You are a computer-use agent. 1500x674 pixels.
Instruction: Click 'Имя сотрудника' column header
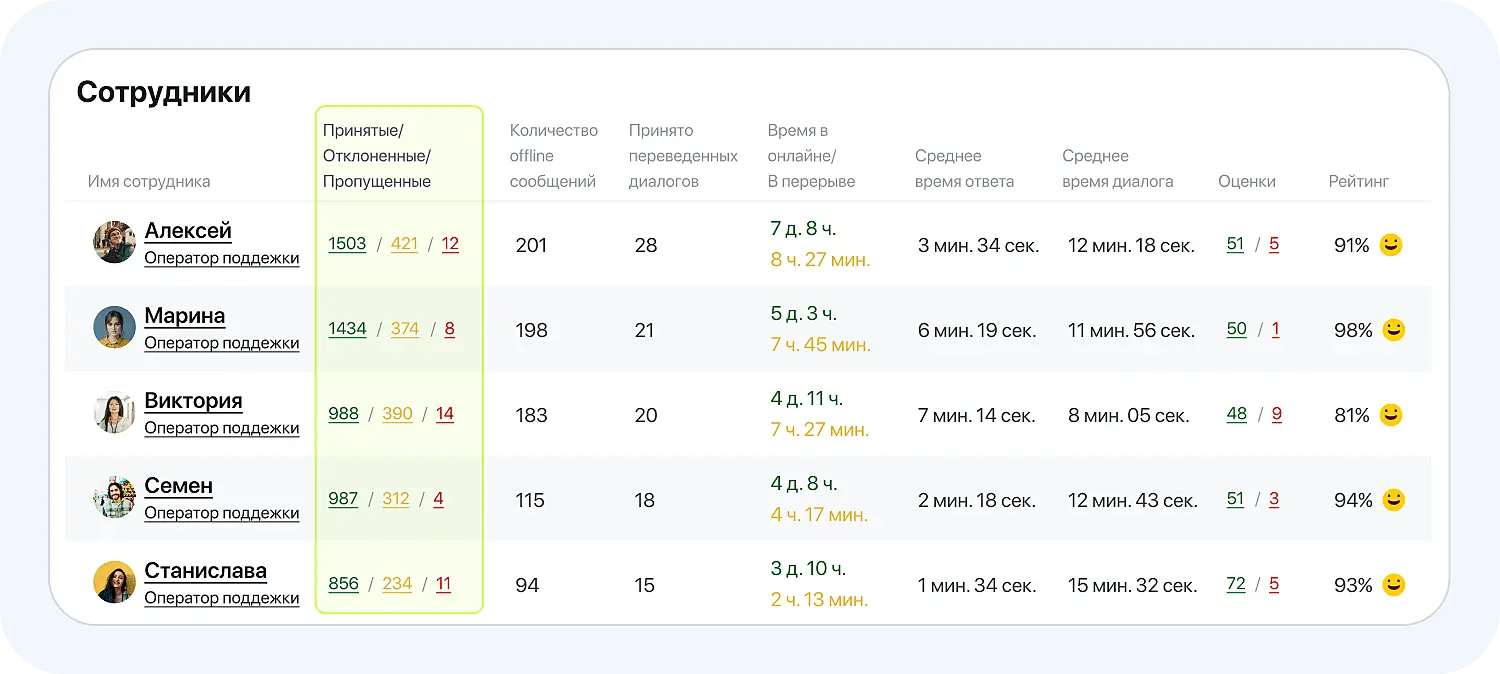149,181
